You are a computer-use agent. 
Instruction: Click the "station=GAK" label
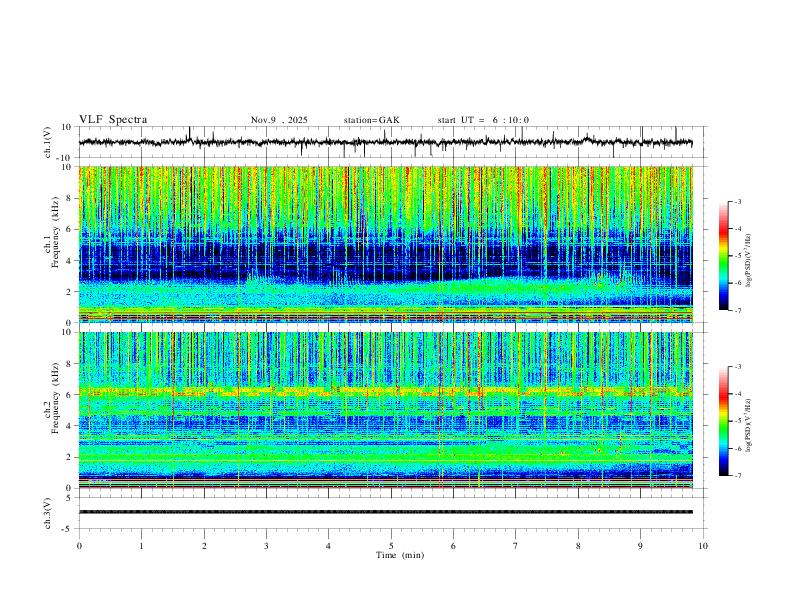[x=371, y=120]
